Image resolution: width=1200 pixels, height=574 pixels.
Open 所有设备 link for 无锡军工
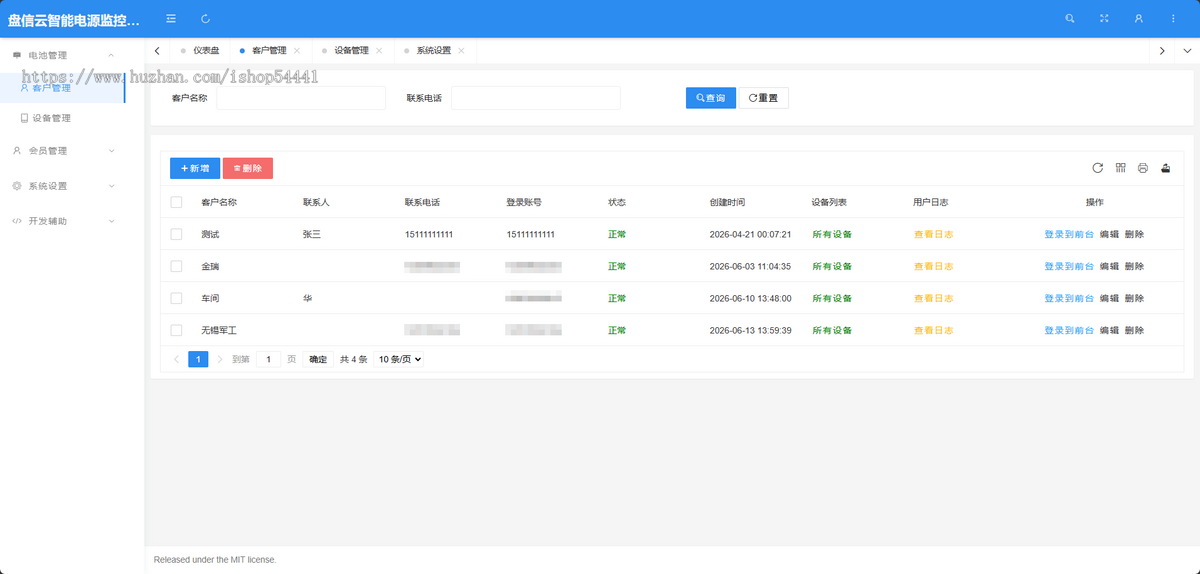[x=832, y=330]
